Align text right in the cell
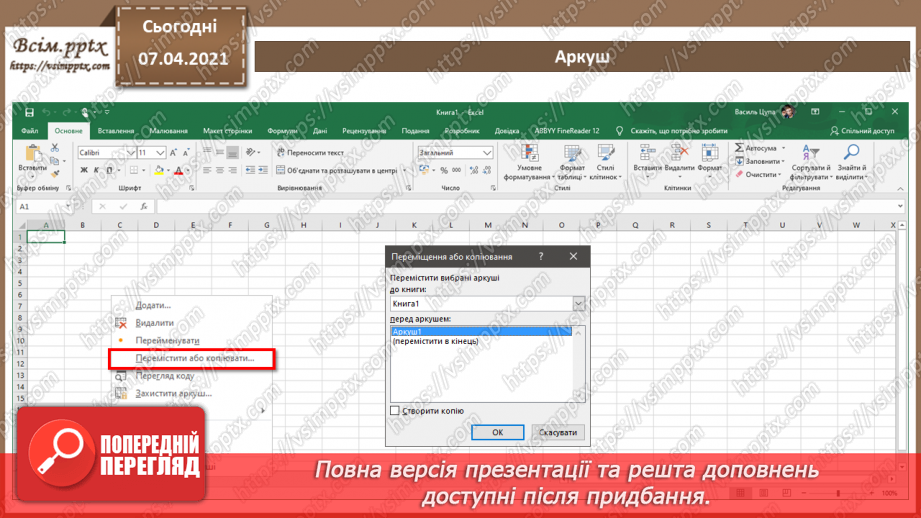 click(233, 170)
